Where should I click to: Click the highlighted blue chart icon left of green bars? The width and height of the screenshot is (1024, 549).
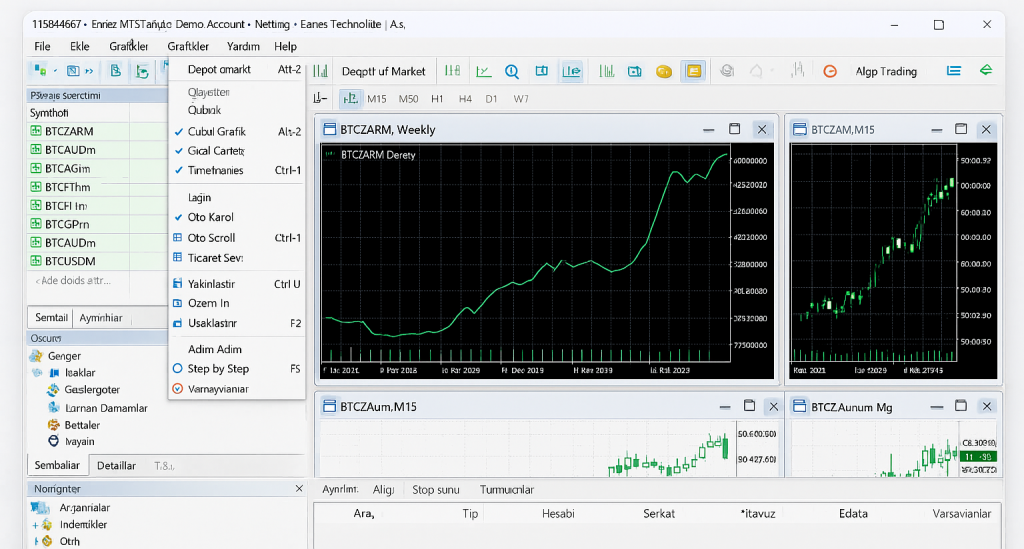click(571, 71)
